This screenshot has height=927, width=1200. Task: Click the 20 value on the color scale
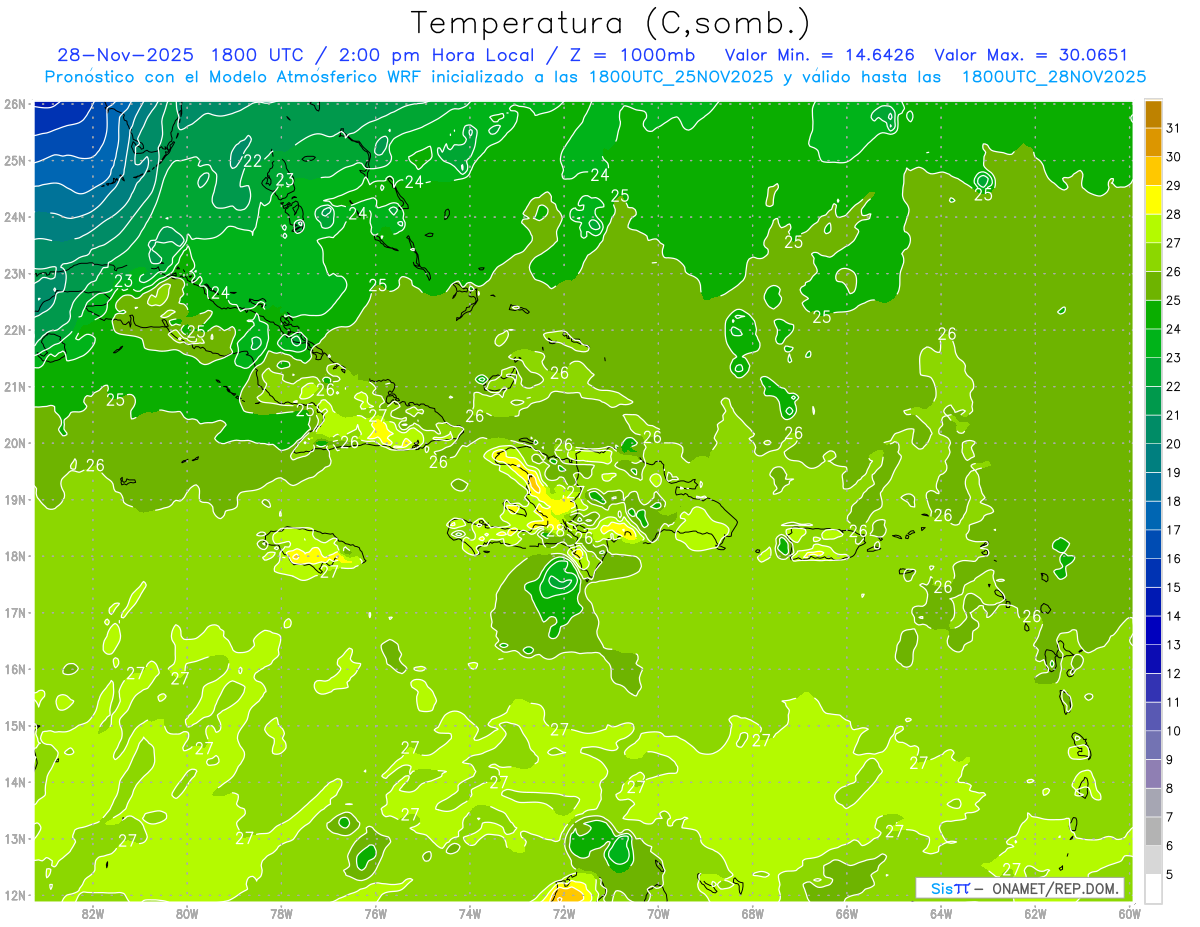pyautogui.click(x=1174, y=444)
